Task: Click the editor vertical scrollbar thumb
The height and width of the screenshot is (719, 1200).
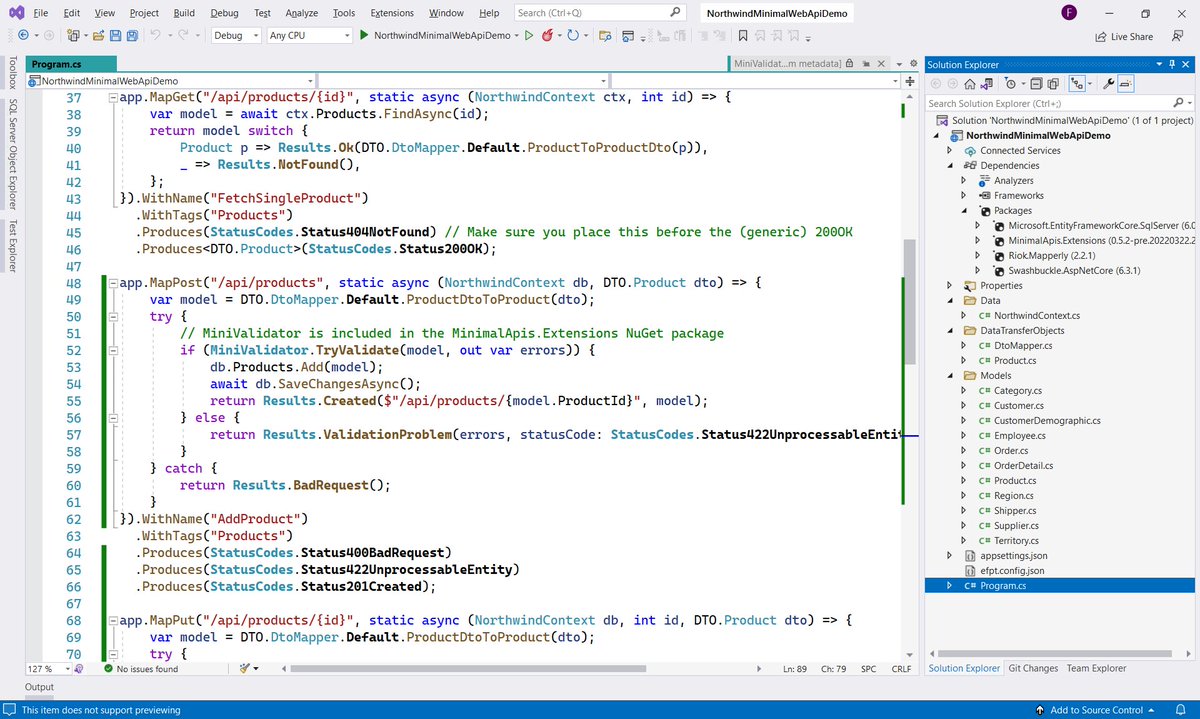Action: [909, 302]
